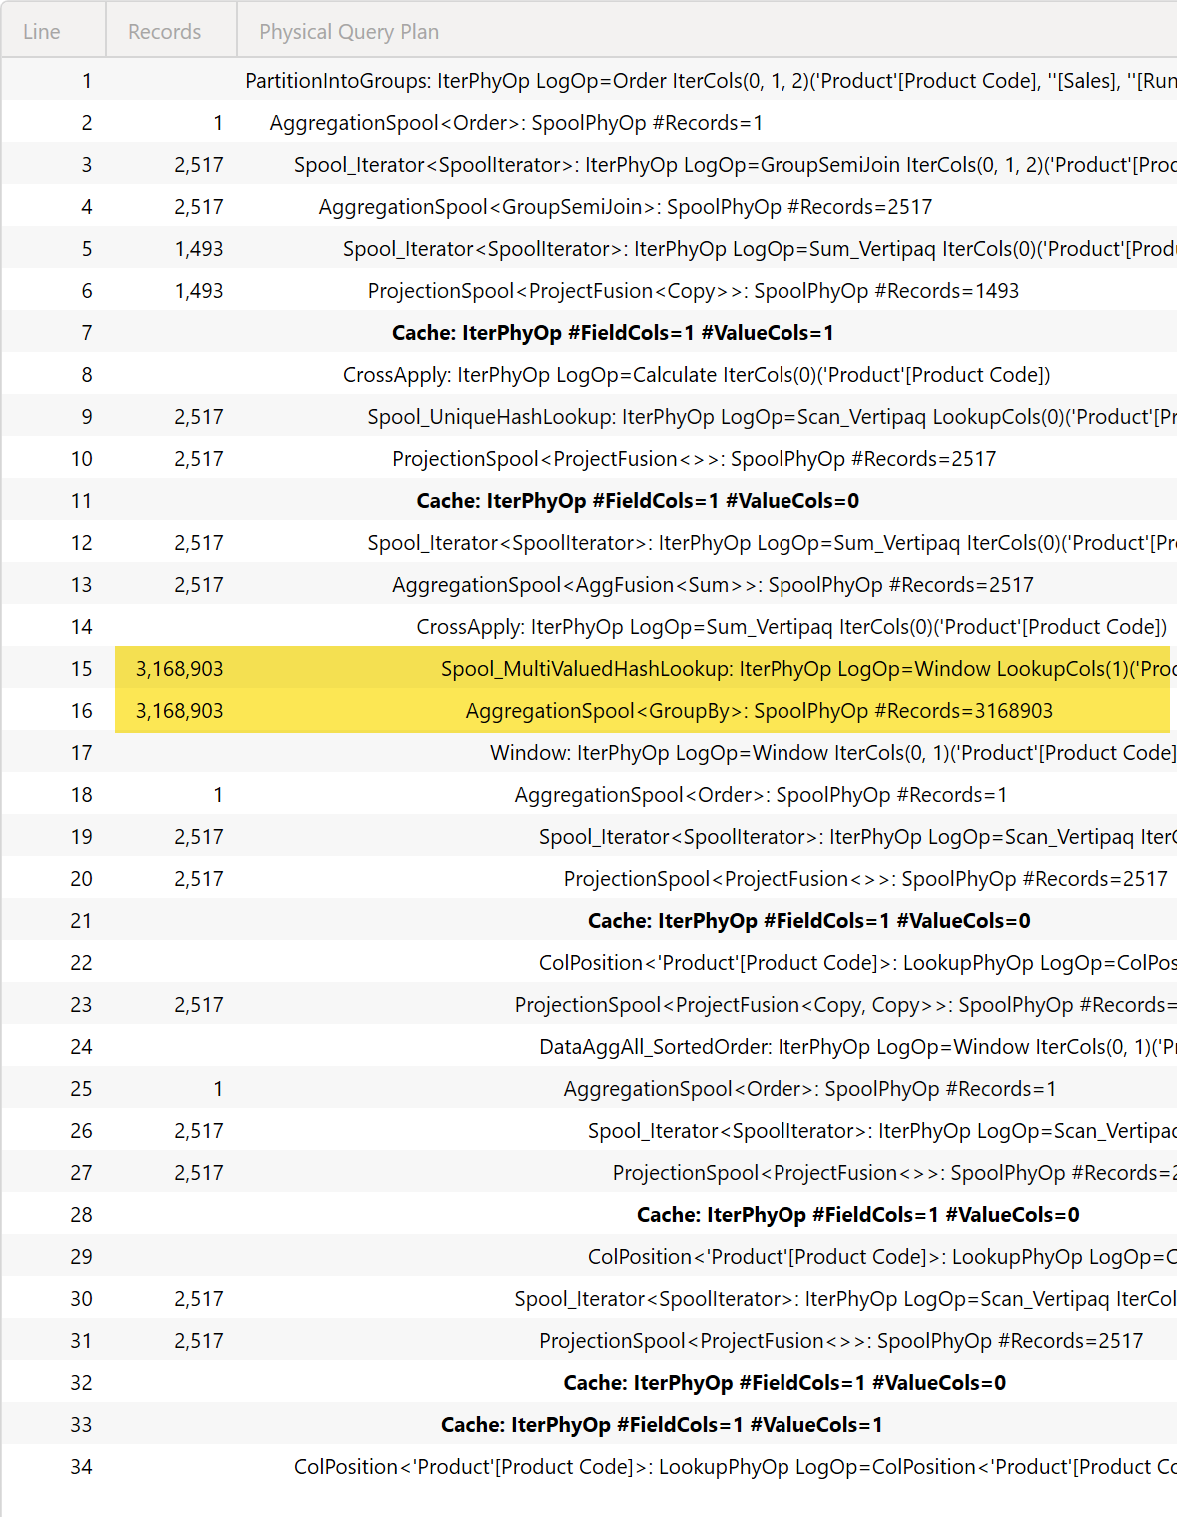
Task: Click the bold Cache row on line 33
Action: click(661, 1425)
